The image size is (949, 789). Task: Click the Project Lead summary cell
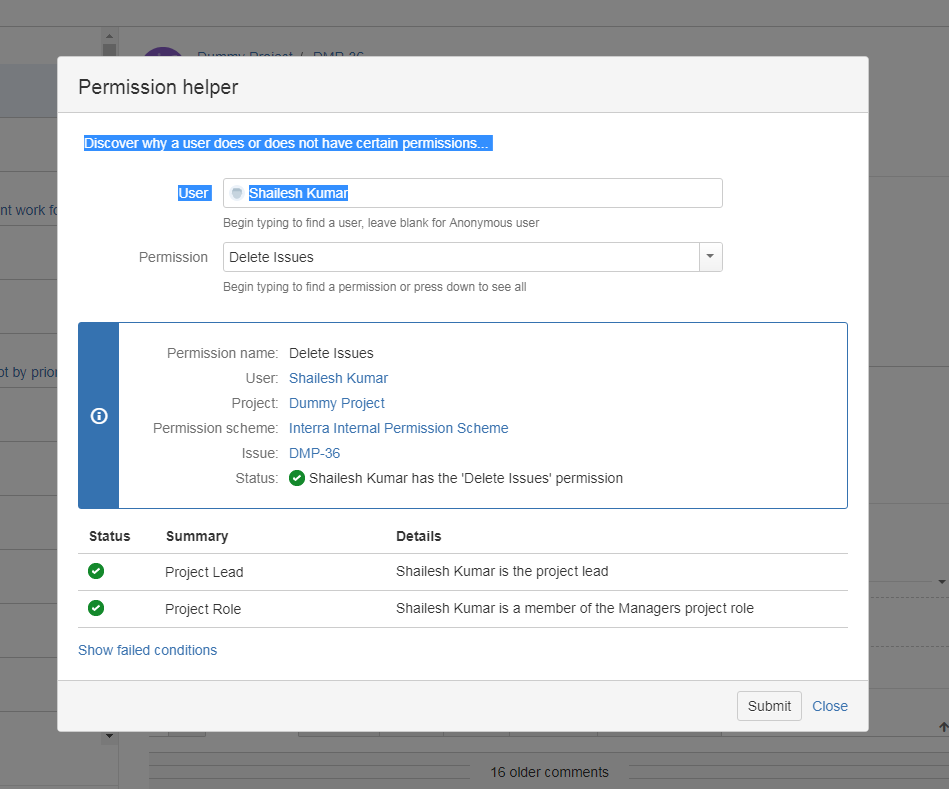(204, 572)
